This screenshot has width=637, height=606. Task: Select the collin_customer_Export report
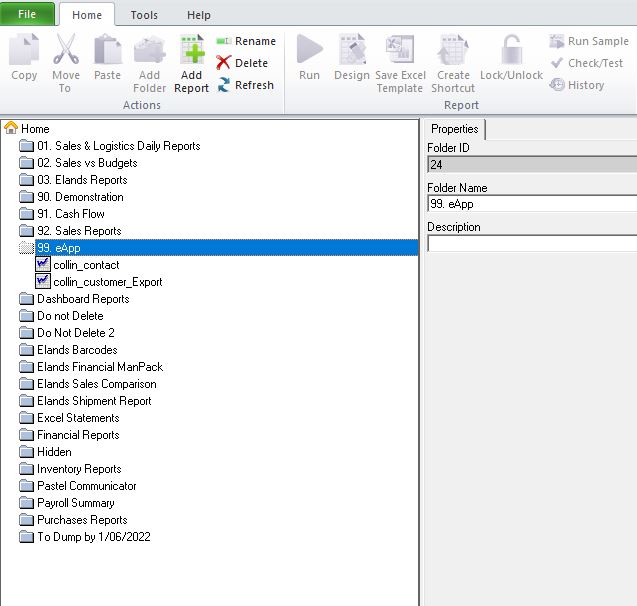click(107, 282)
